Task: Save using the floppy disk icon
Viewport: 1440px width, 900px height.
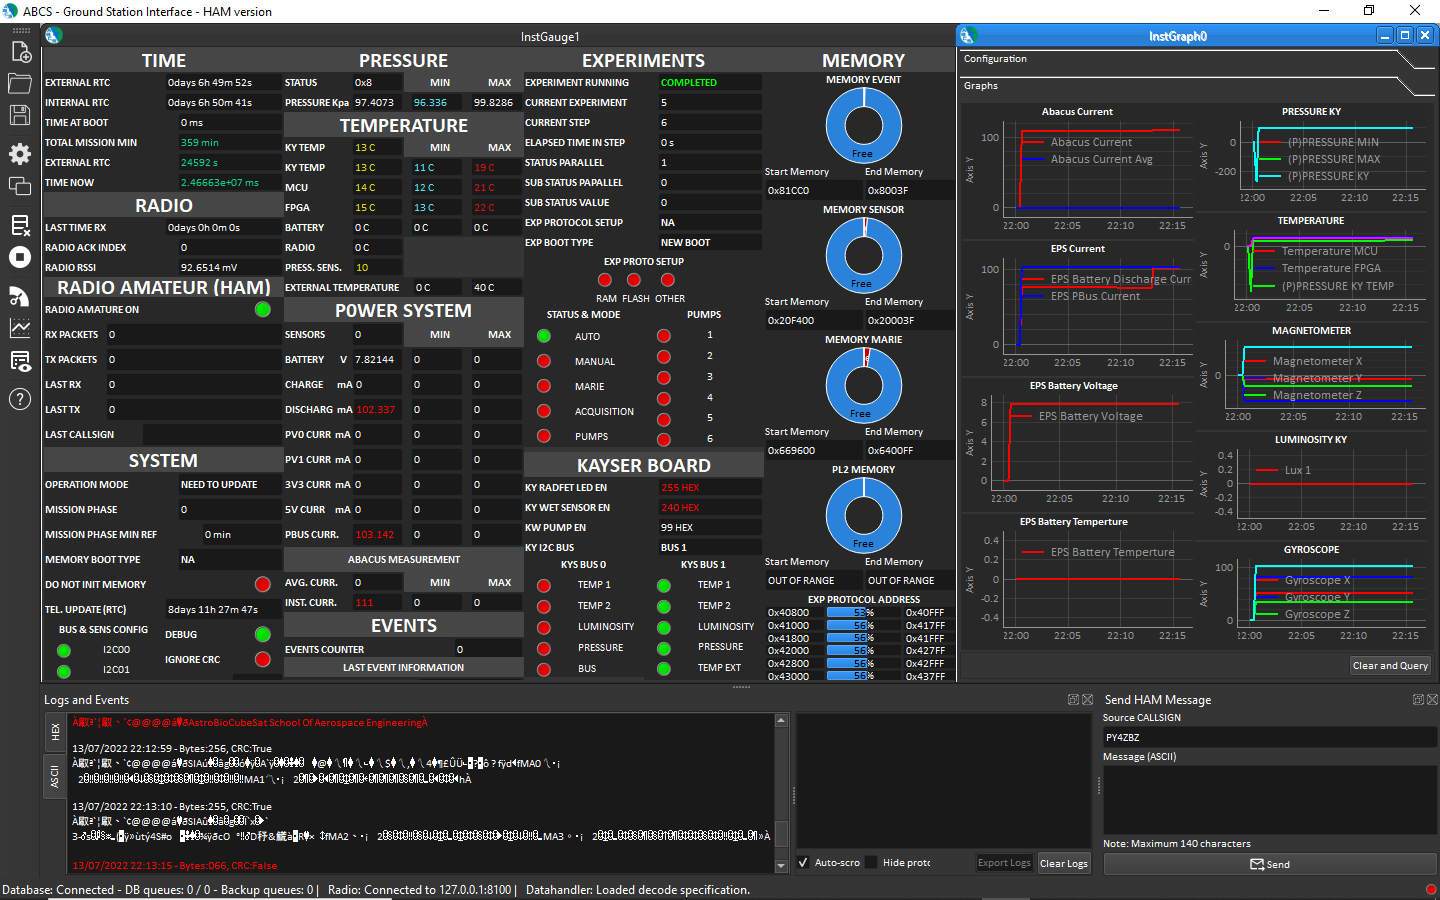Action: pyautogui.click(x=20, y=115)
